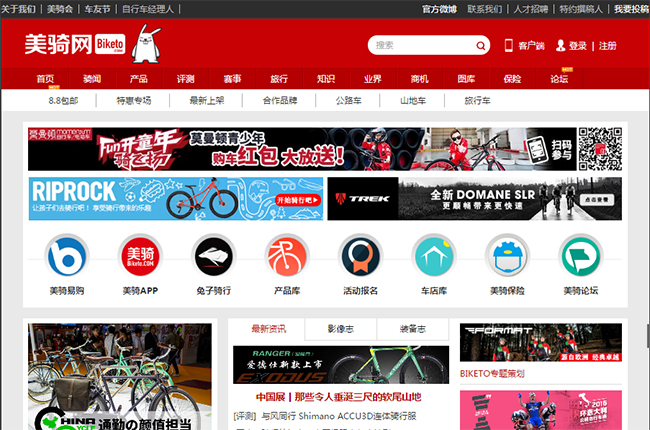The width and height of the screenshot is (650, 430).
Task: Open the TREK Domane SLR banner
Action: [x=474, y=198]
